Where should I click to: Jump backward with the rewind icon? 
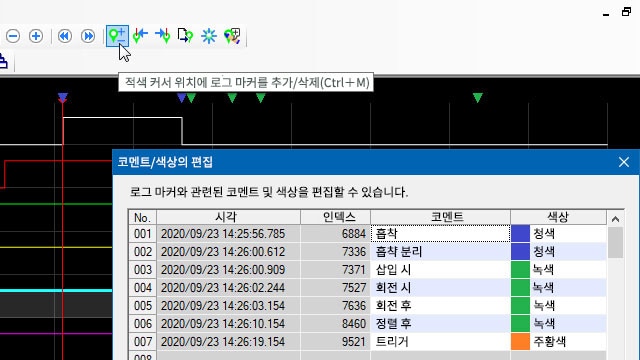tap(64, 36)
